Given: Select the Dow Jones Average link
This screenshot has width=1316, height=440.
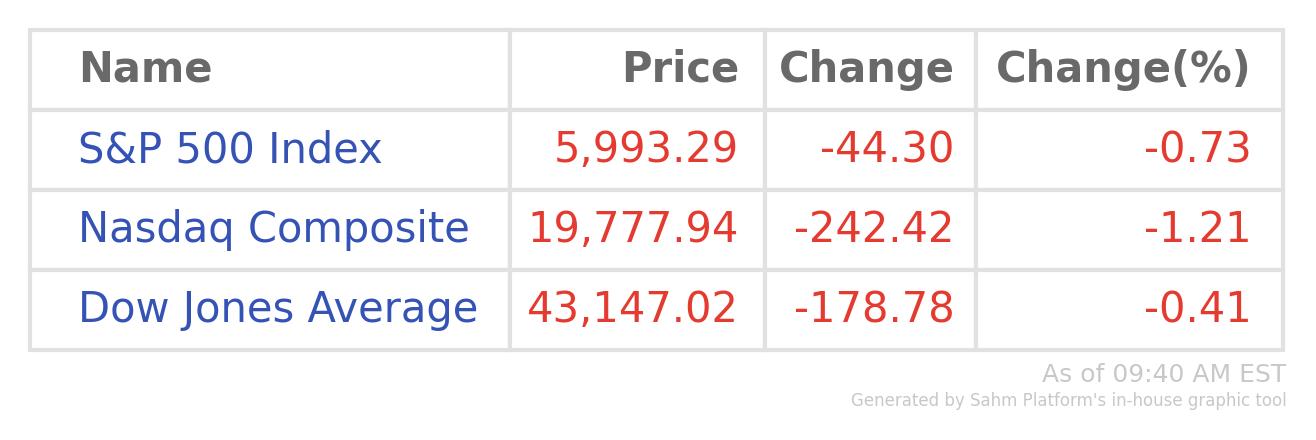Looking at the screenshot, I should pyautogui.click(x=277, y=309).
